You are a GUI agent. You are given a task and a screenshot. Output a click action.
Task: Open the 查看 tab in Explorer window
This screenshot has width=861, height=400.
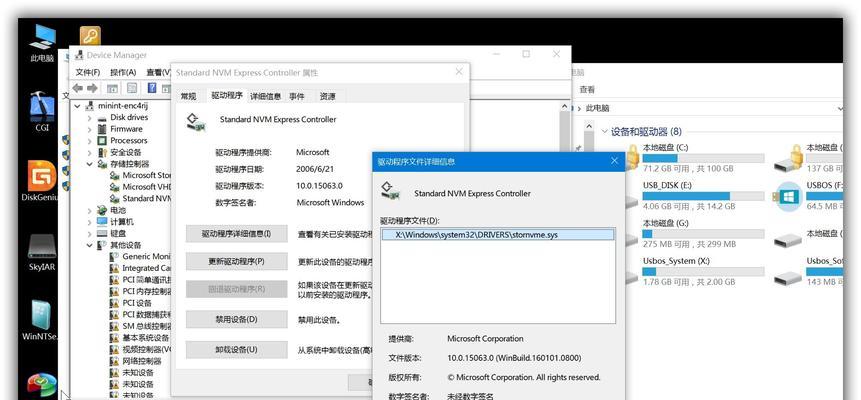[x=587, y=90]
